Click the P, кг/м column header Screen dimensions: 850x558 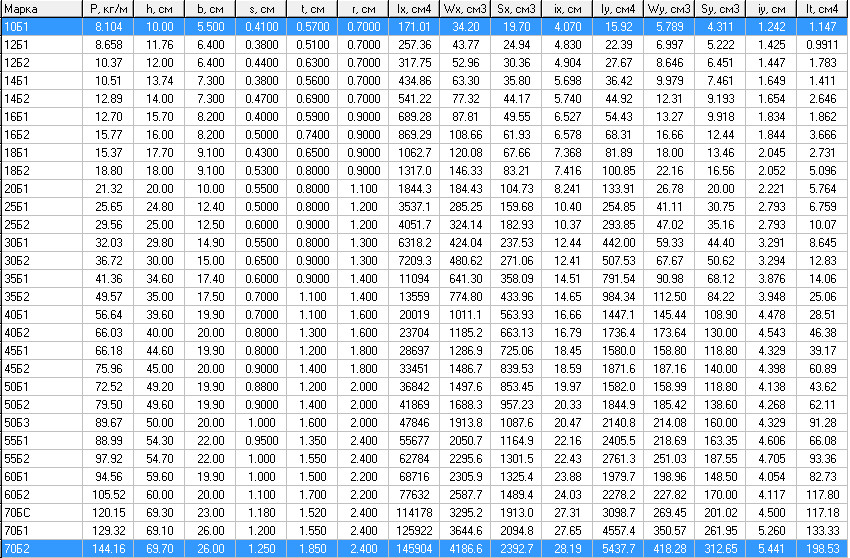point(108,9)
